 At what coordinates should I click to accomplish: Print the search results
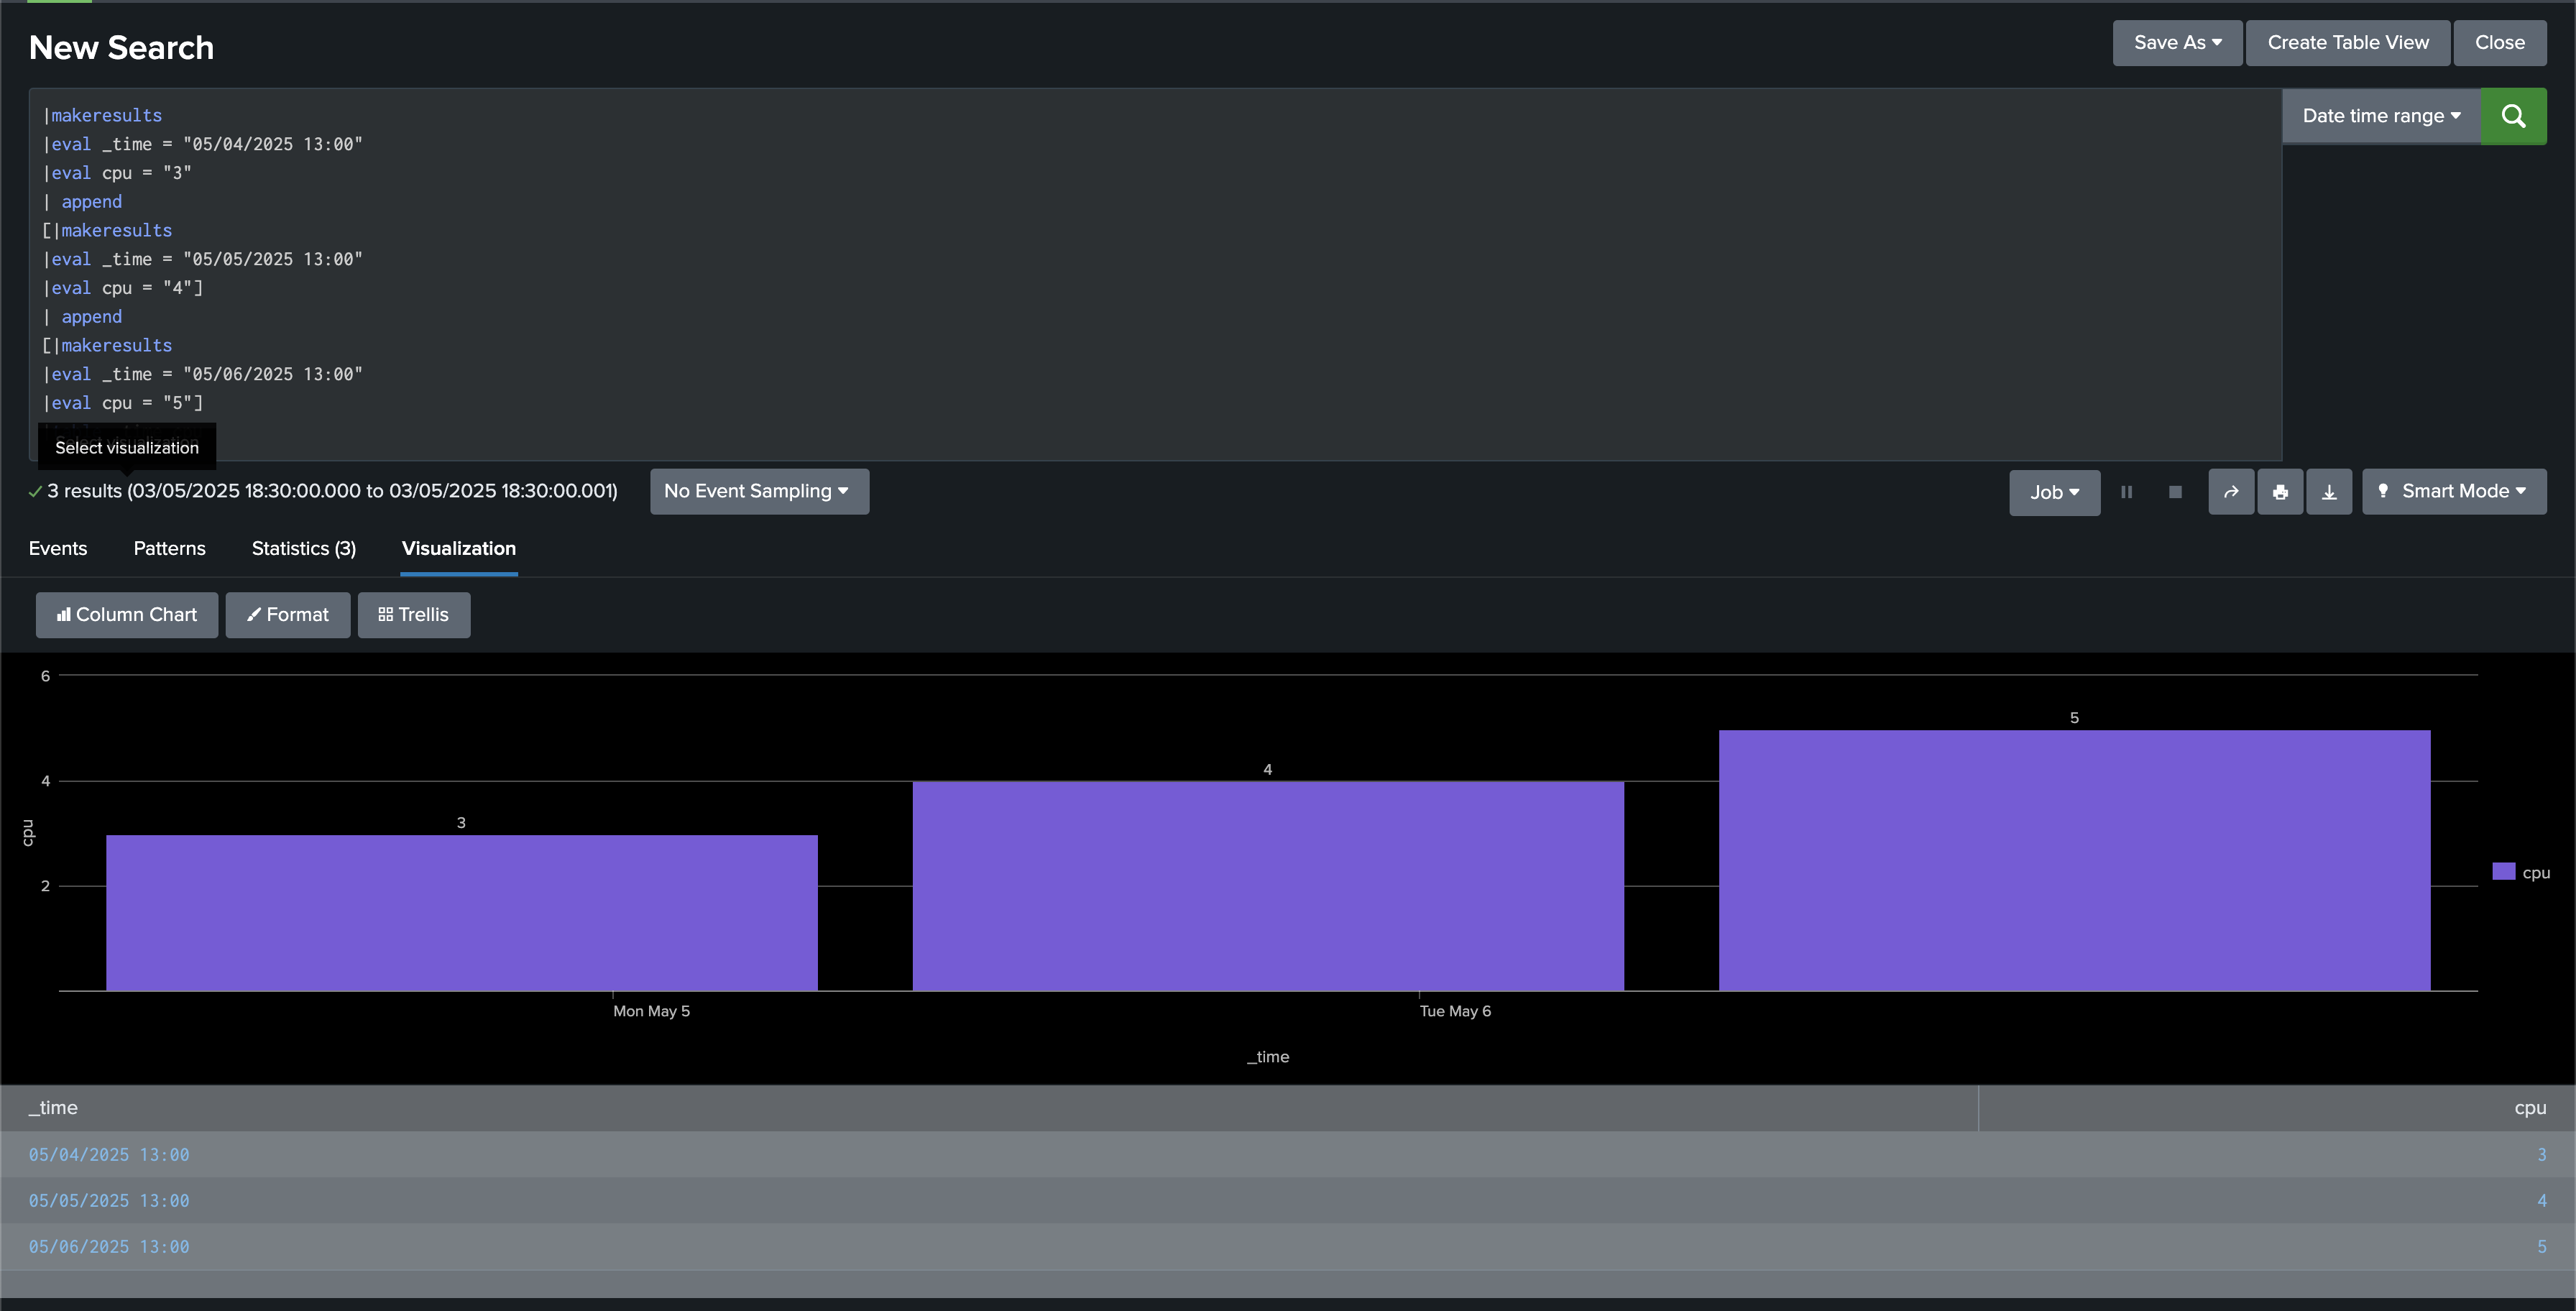pyautogui.click(x=2280, y=491)
